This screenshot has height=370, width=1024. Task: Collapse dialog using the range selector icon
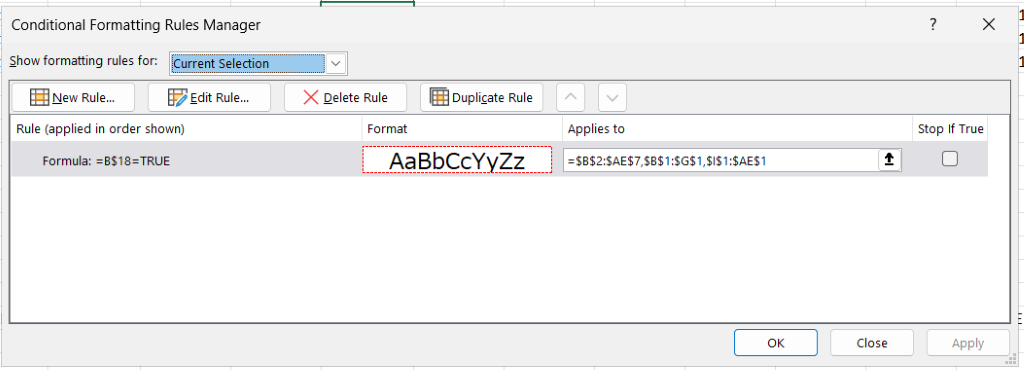(889, 159)
